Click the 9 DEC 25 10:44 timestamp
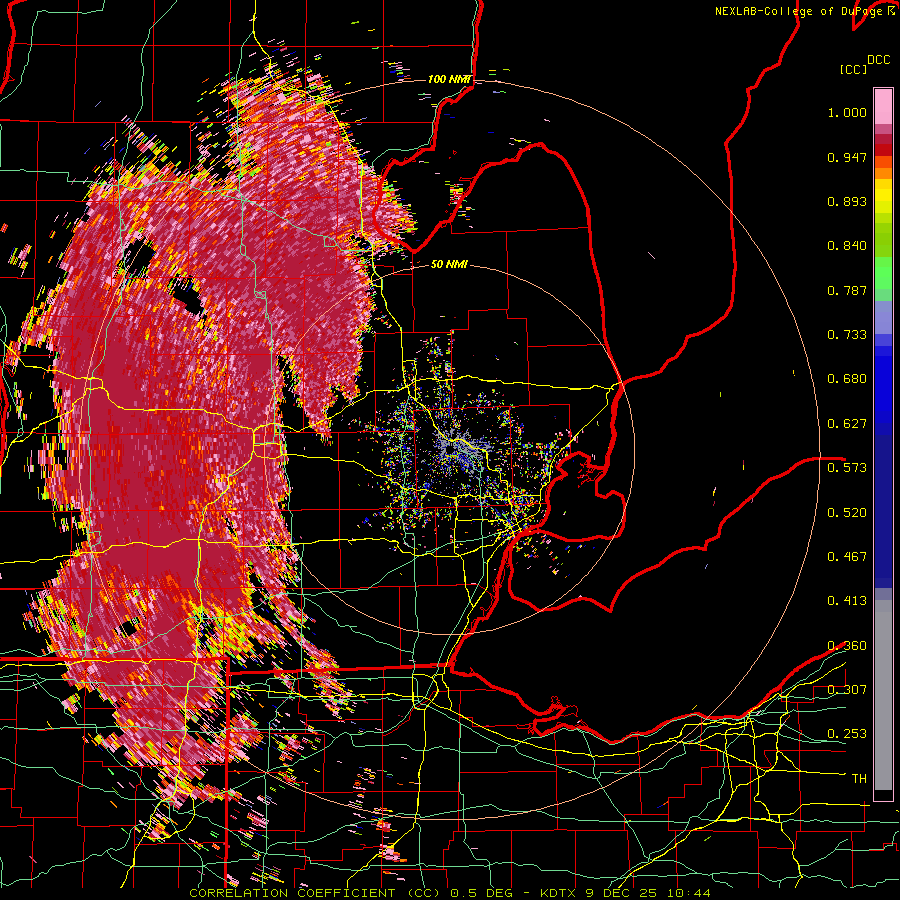900x900 pixels. pyautogui.click(x=648, y=893)
